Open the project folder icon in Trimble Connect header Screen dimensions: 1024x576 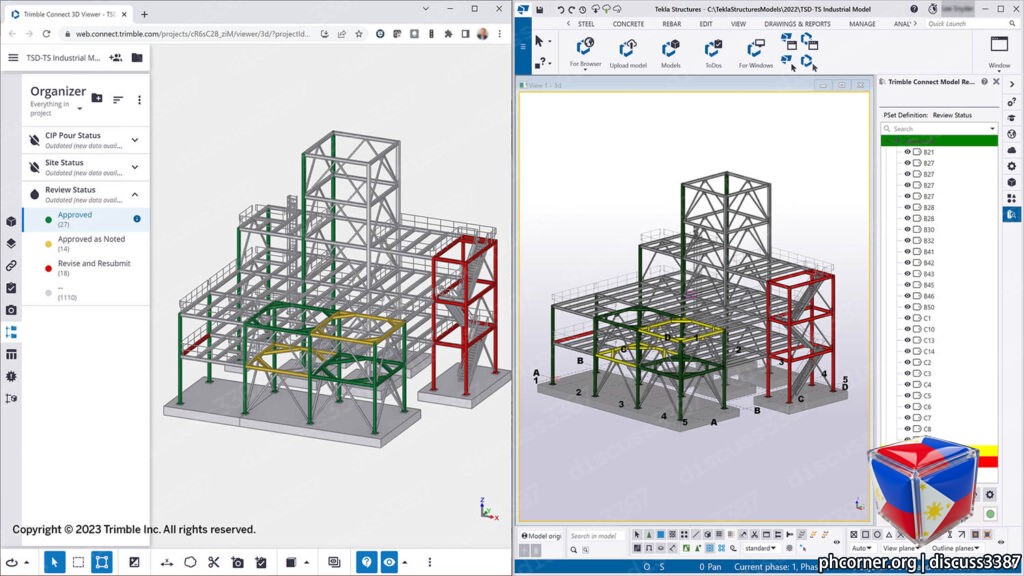pos(137,57)
